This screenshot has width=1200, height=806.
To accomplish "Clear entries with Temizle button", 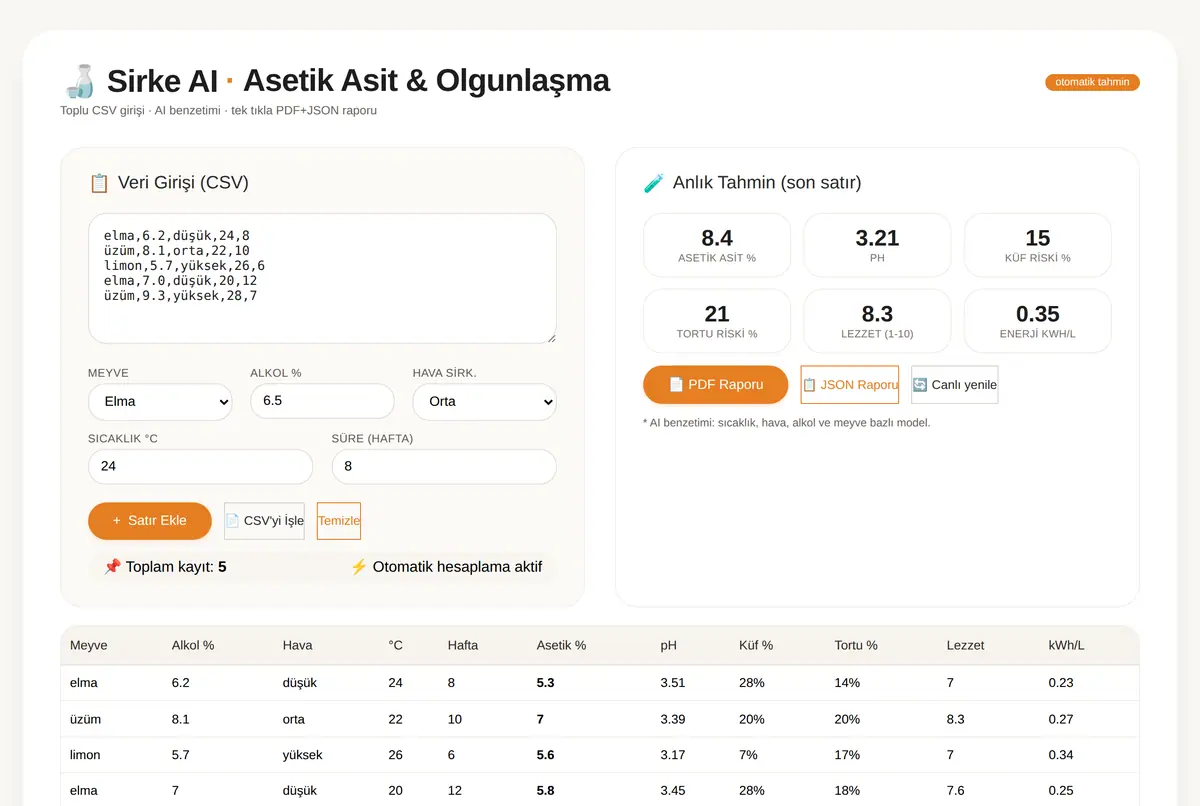I will point(339,521).
